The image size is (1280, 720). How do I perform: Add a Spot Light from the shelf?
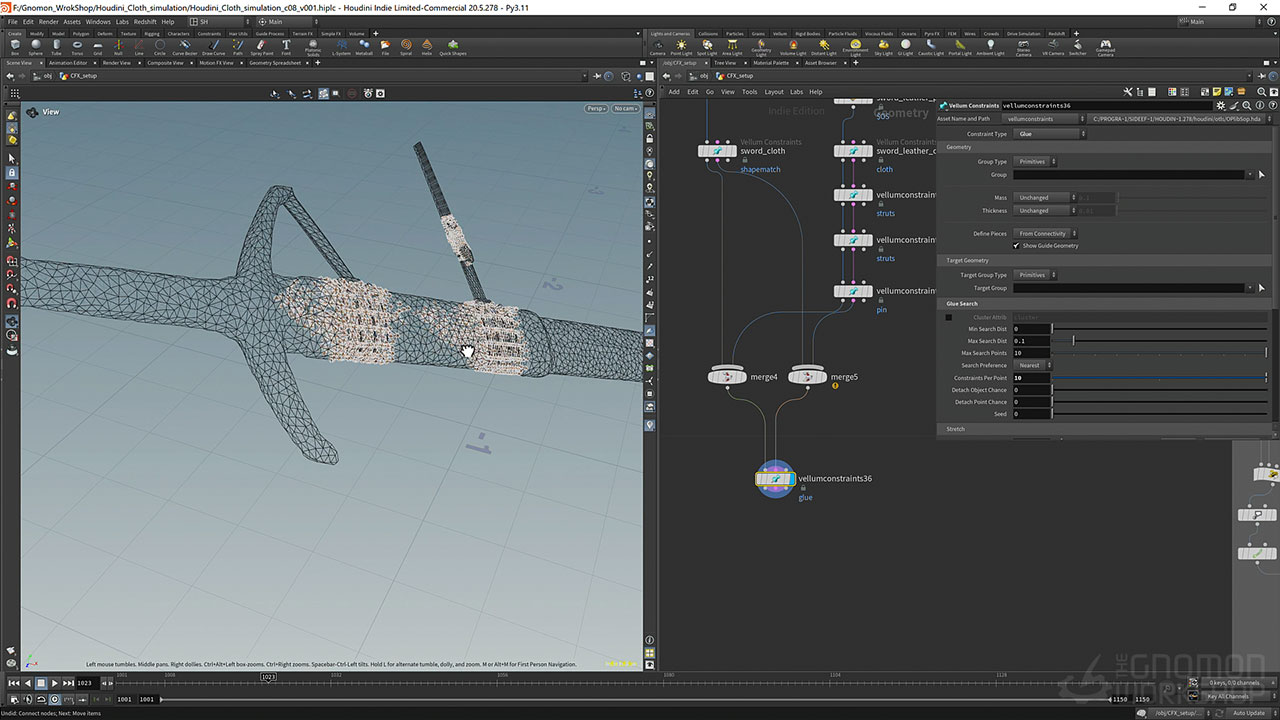(x=707, y=45)
